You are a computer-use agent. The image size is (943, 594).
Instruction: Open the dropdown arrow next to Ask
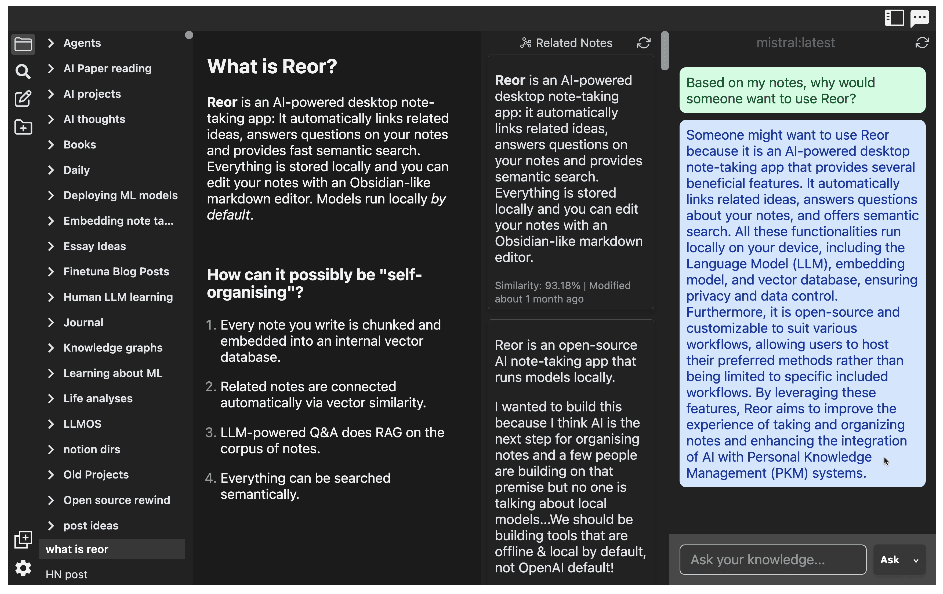(x=916, y=560)
